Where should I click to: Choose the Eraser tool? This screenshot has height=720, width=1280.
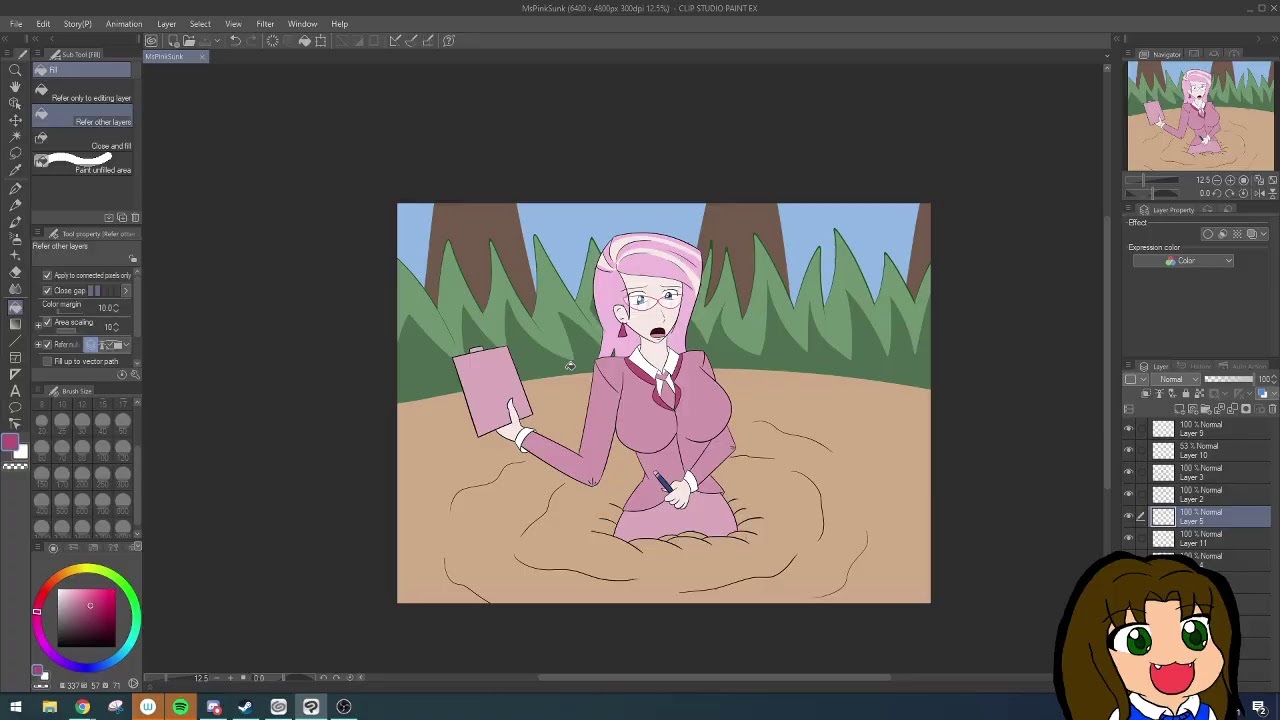tap(15, 273)
